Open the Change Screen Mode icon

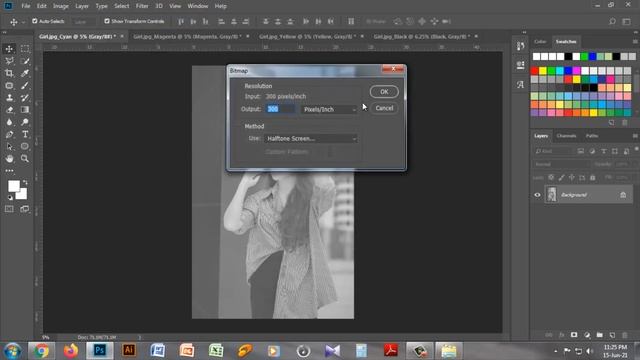pos(24,209)
